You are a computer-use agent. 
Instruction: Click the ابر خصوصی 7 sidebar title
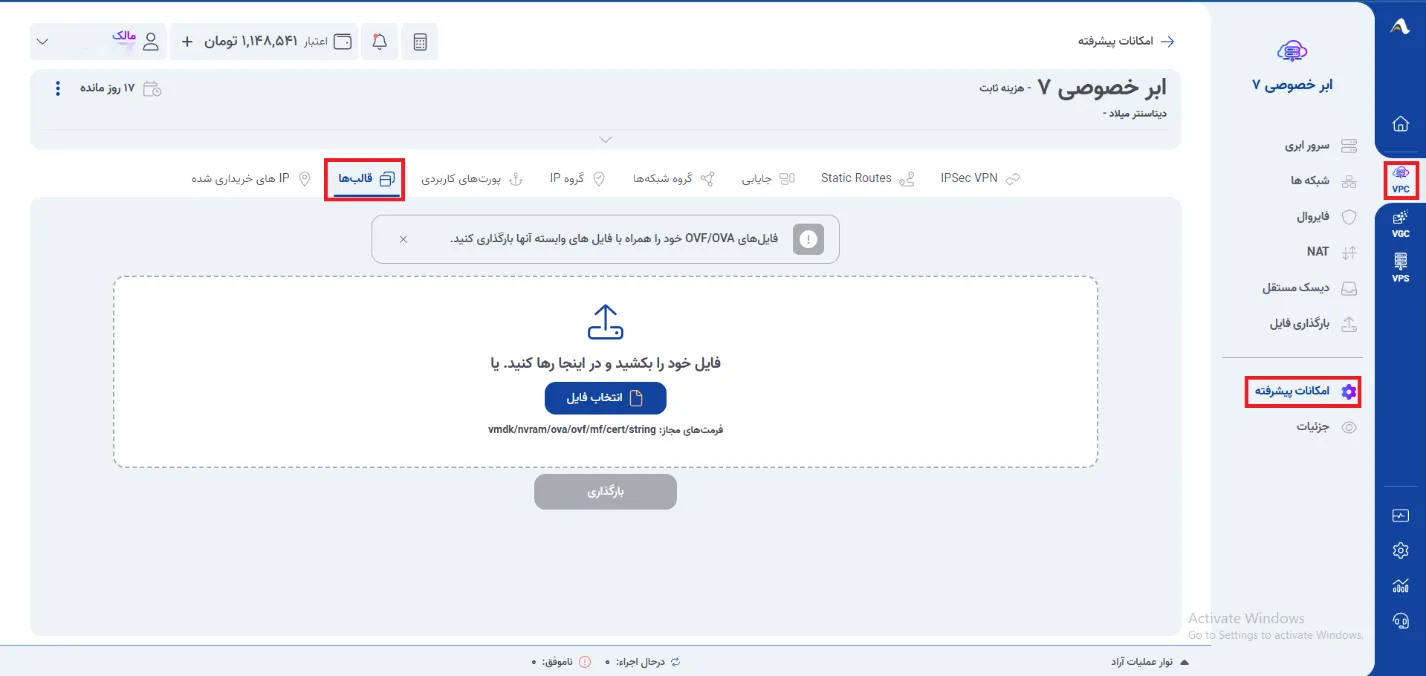pos(1292,85)
